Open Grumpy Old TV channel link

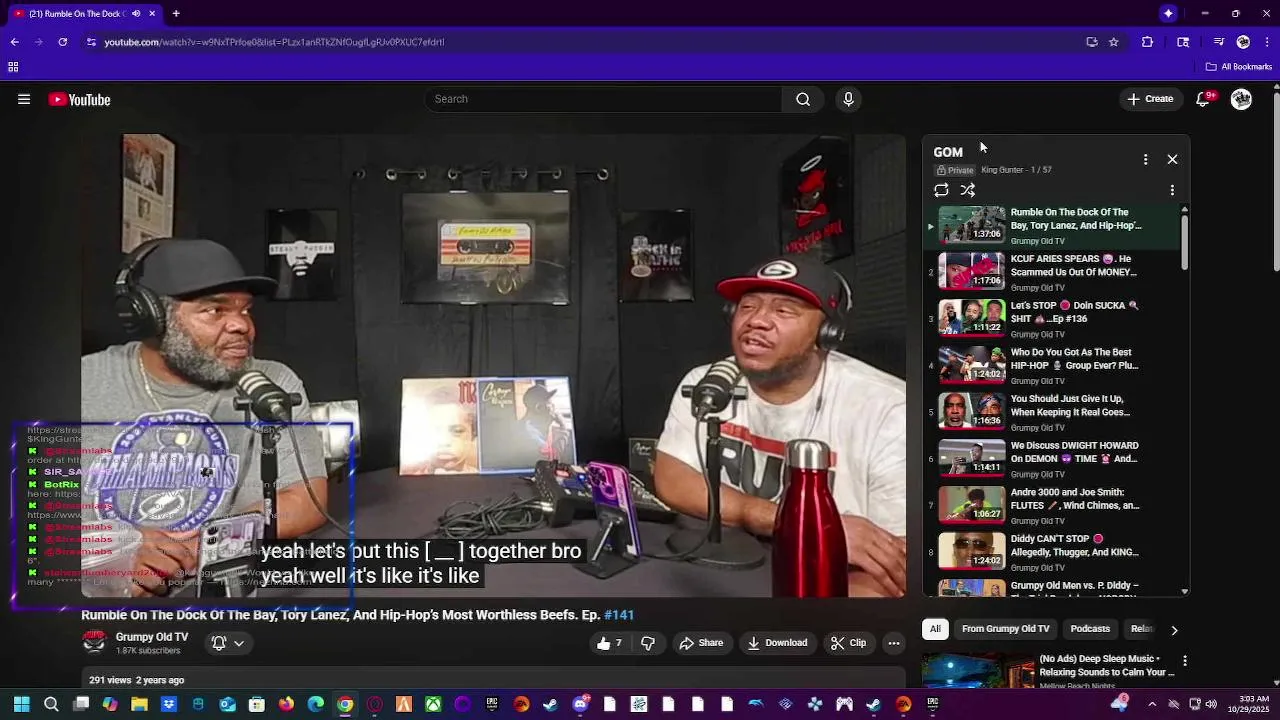[x=152, y=637]
